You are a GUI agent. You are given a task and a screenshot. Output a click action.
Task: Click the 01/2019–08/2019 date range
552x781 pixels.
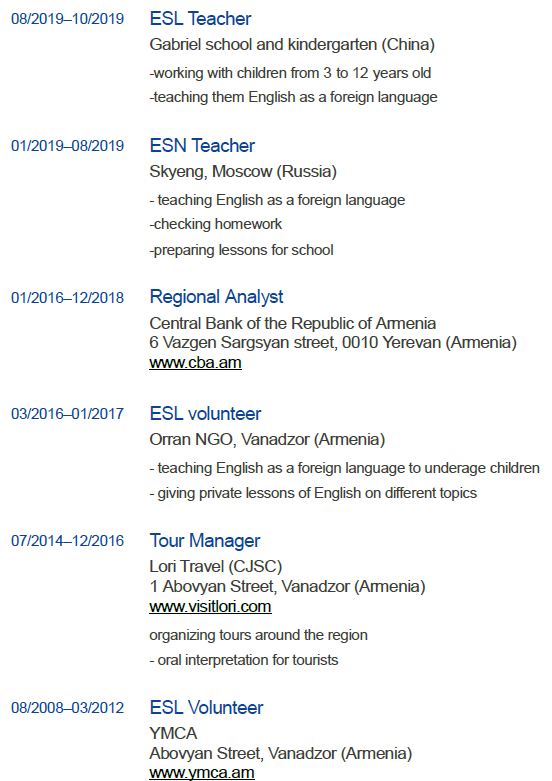pos(68,146)
